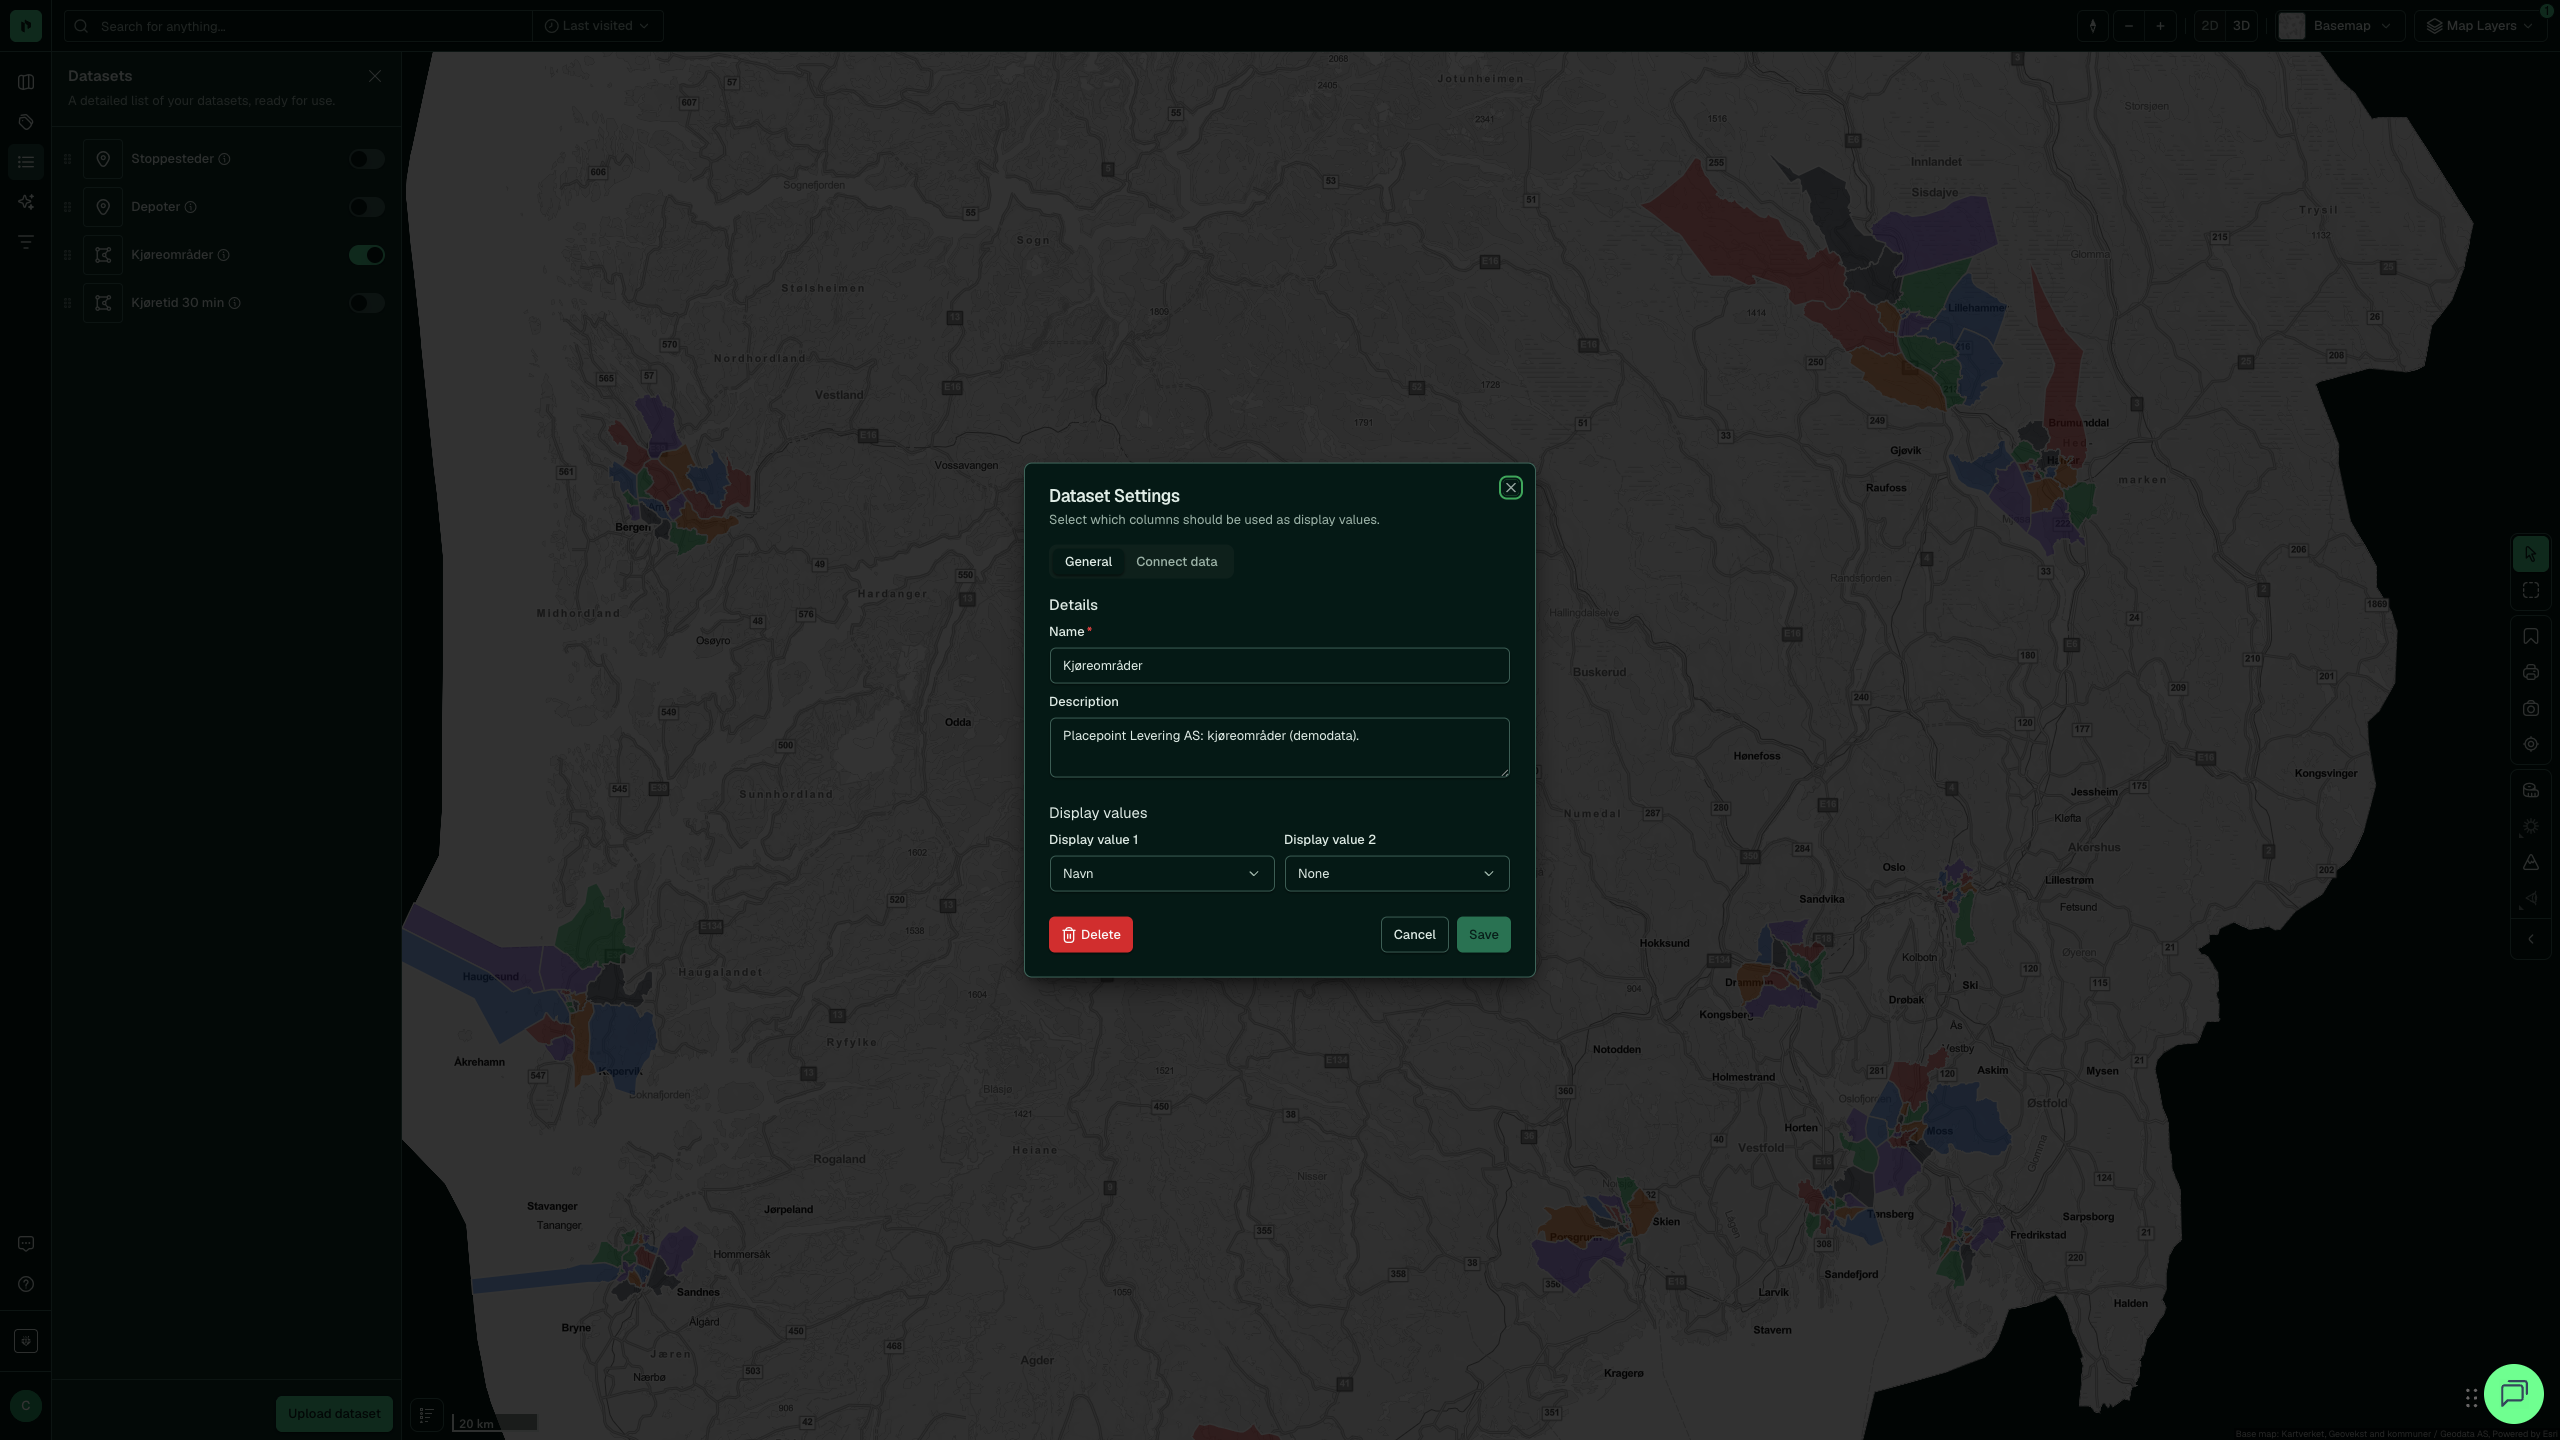Open the chat support bubble
This screenshot has width=2560, height=1440.
2514,1394
